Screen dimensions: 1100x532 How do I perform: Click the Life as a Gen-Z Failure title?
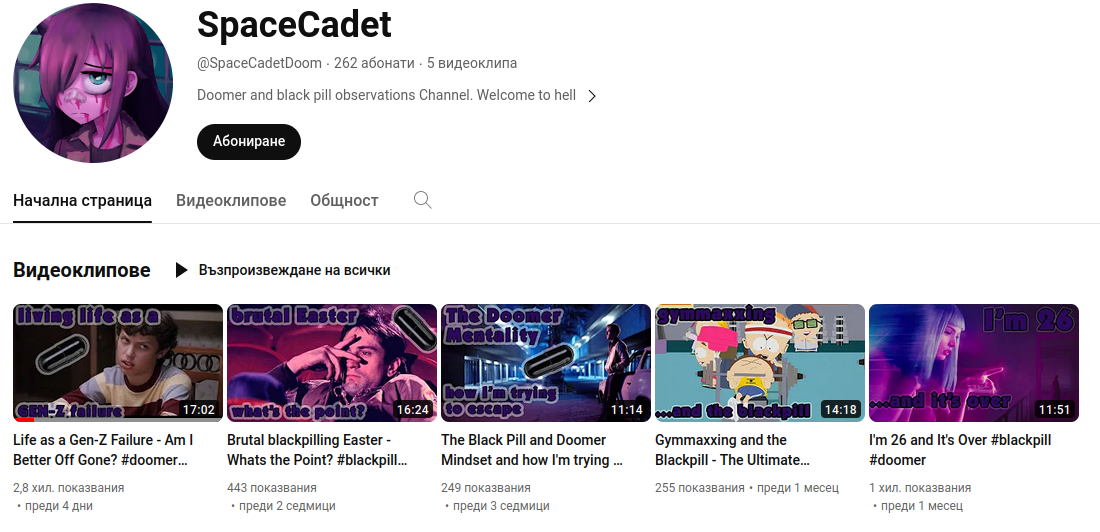[103, 450]
